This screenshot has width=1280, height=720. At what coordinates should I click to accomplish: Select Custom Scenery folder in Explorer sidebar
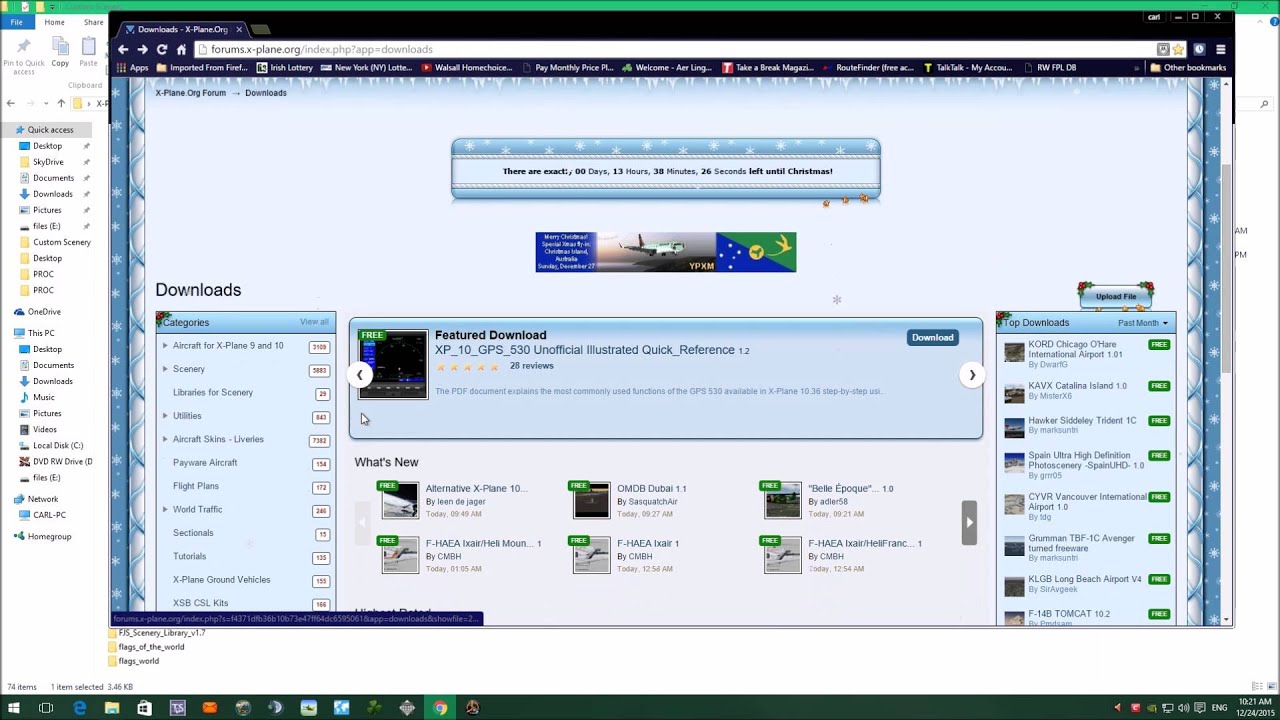click(62, 242)
